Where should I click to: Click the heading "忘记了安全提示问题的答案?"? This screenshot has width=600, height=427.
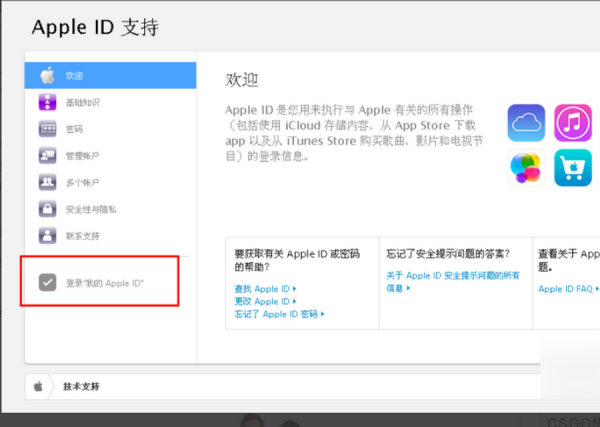click(448, 254)
